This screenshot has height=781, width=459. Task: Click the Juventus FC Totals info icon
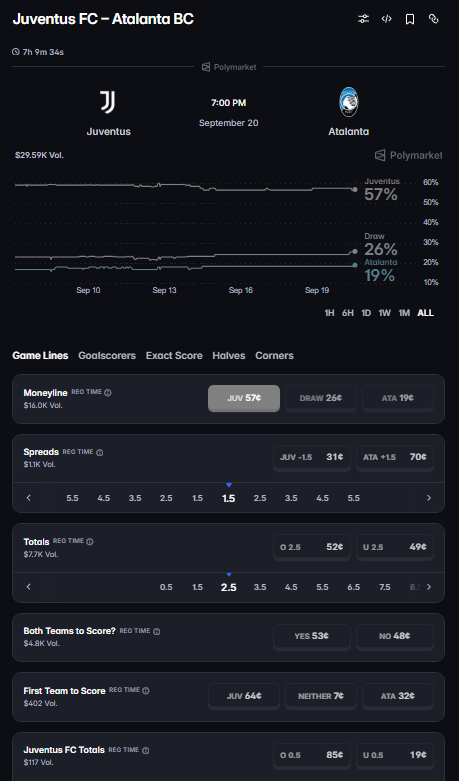coord(145,750)
